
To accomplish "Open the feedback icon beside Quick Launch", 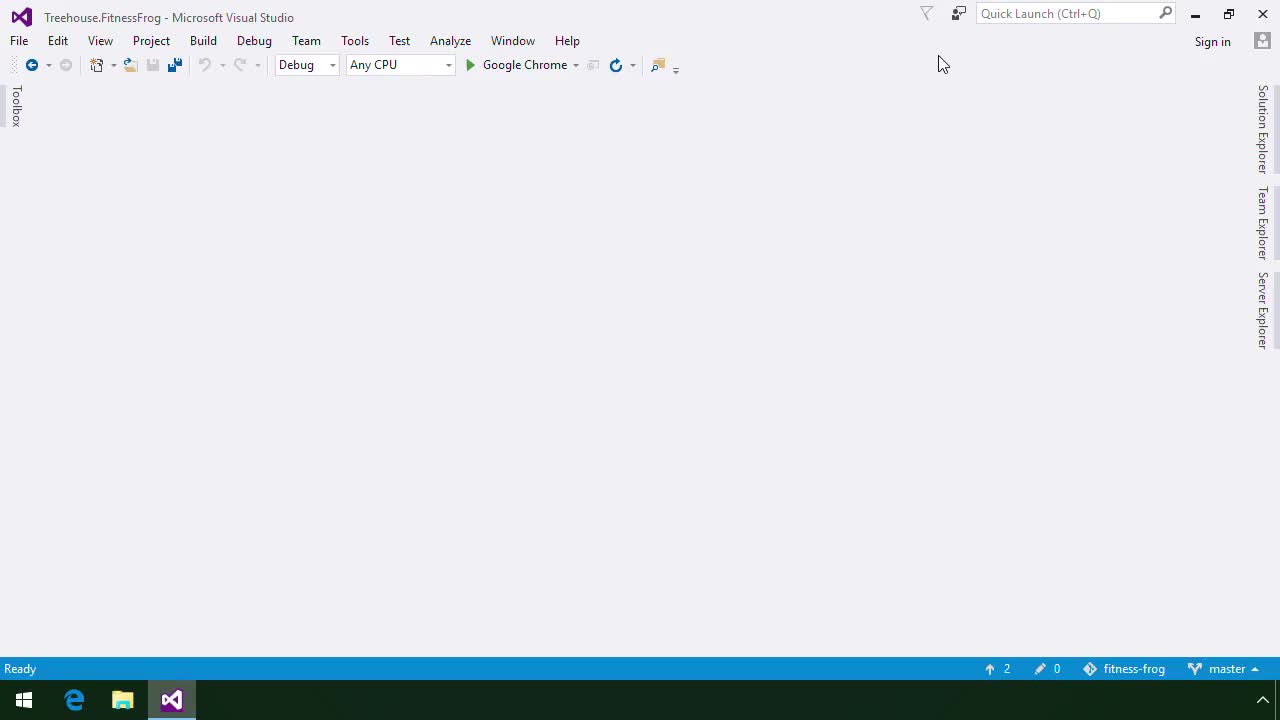I will click(x=958, y=14).
